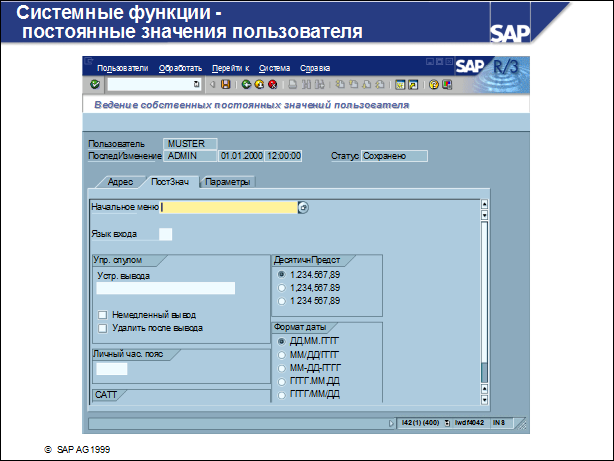Click the green Back arrow icon
Viewport: 614px width, 461px height.
click(x=246, y=85)
